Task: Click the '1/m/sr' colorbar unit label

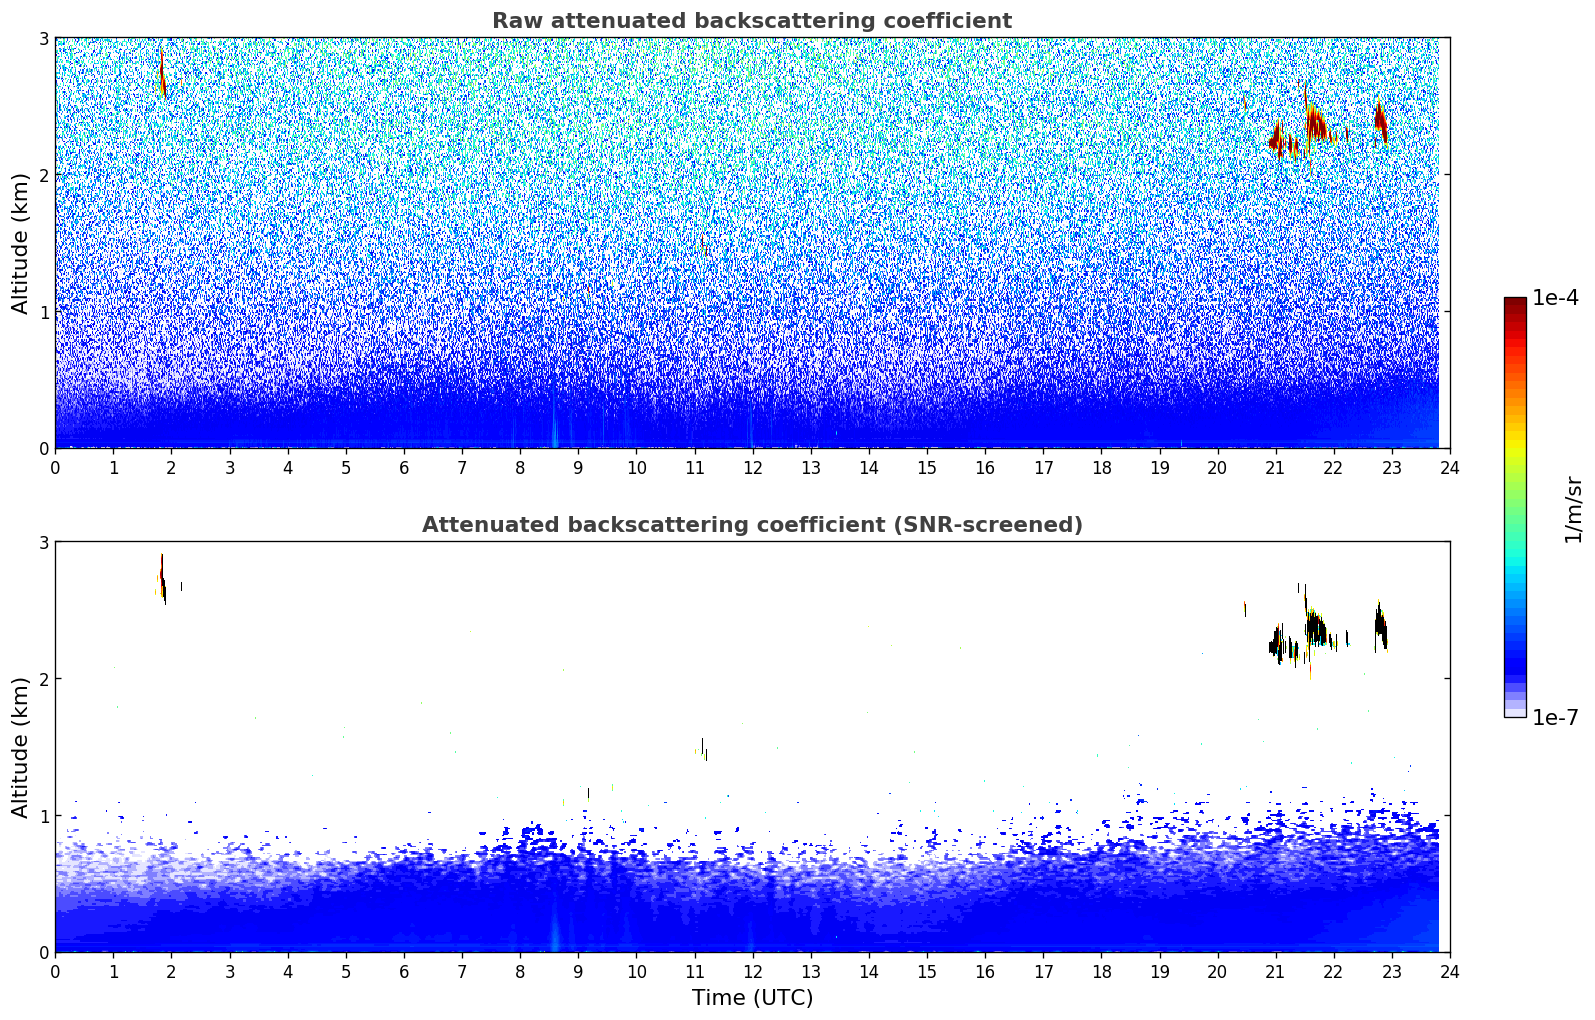Action: click(1573, 508)
